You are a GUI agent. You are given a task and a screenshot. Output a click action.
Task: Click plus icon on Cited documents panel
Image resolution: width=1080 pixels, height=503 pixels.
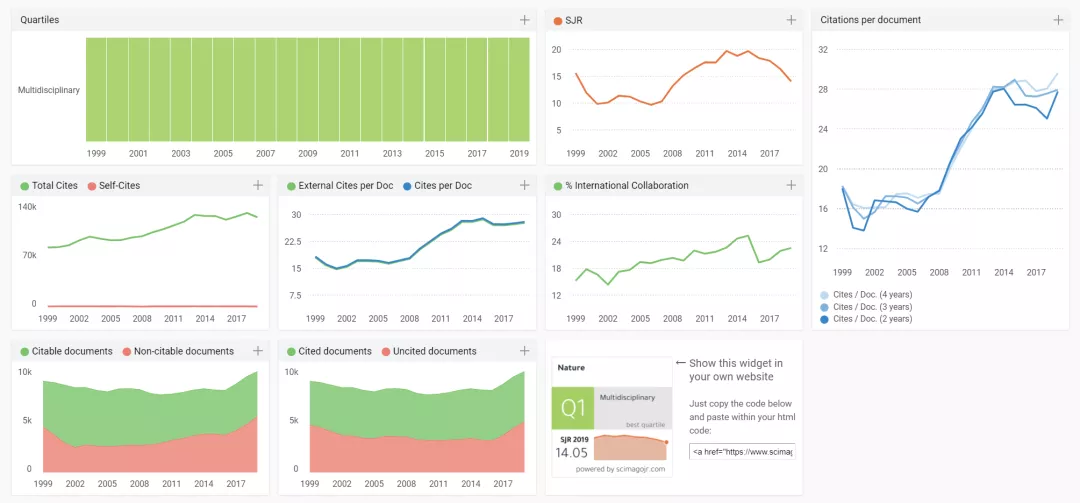(525, 351)
